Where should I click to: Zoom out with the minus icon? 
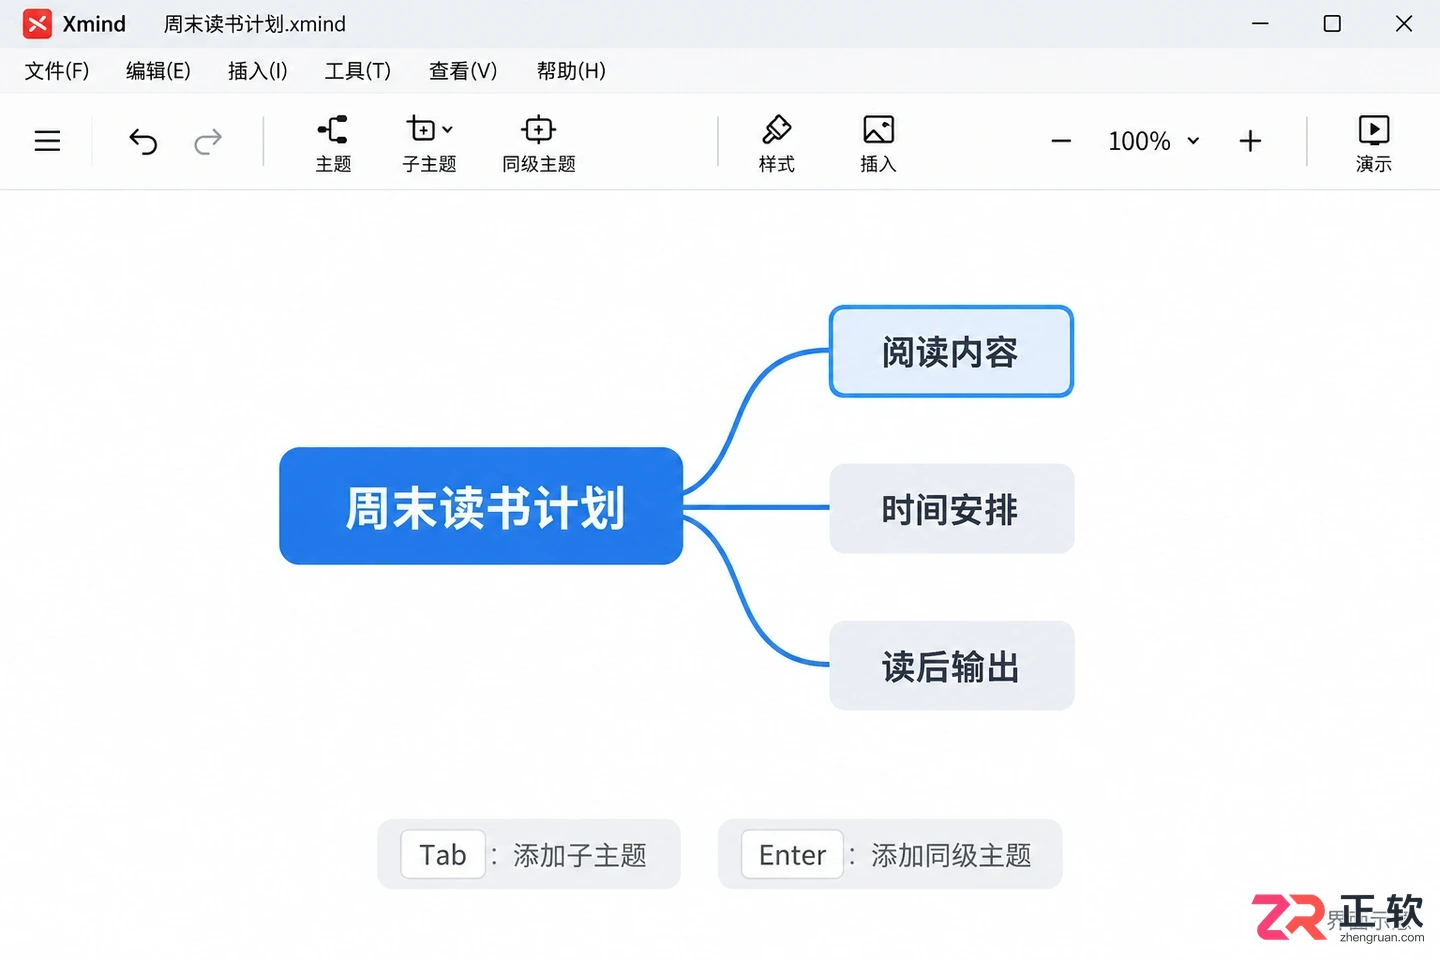[1061, 141]
